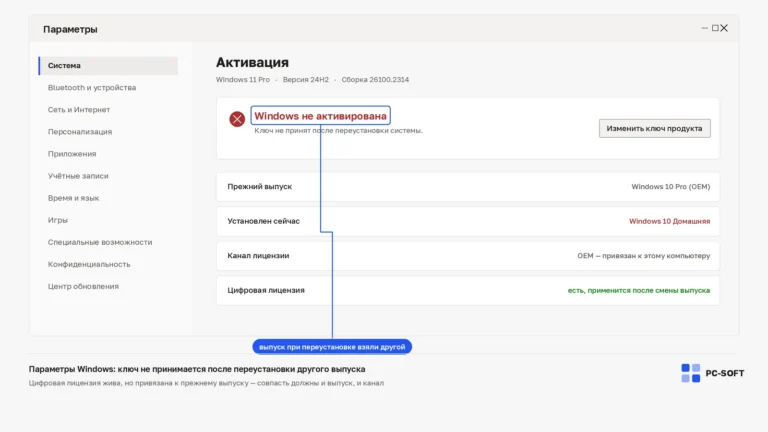Screen dimensions: 768x432
Task: Click the Windows 10 Pro (OEM) value
Action: tap(671, 187)
